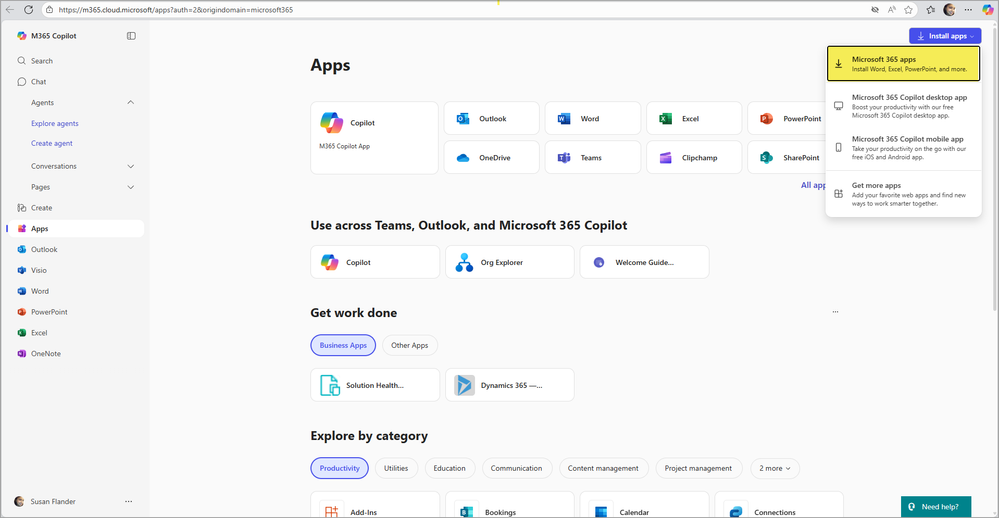Select the Utilities category pill

(x=396, y=468)
